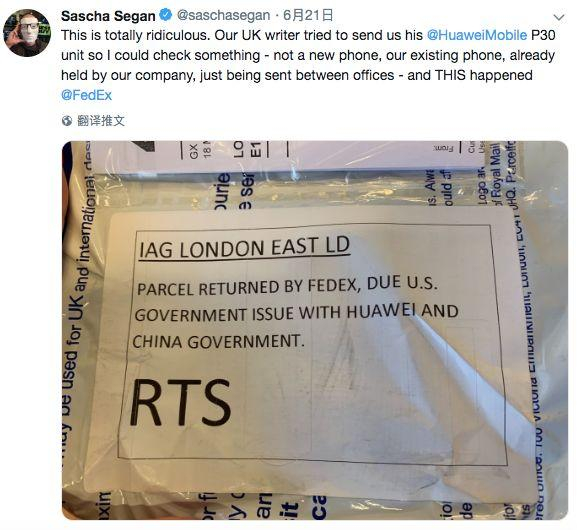Open the attached parcel photo
The image size is (577, 530).
click(315, 330)
